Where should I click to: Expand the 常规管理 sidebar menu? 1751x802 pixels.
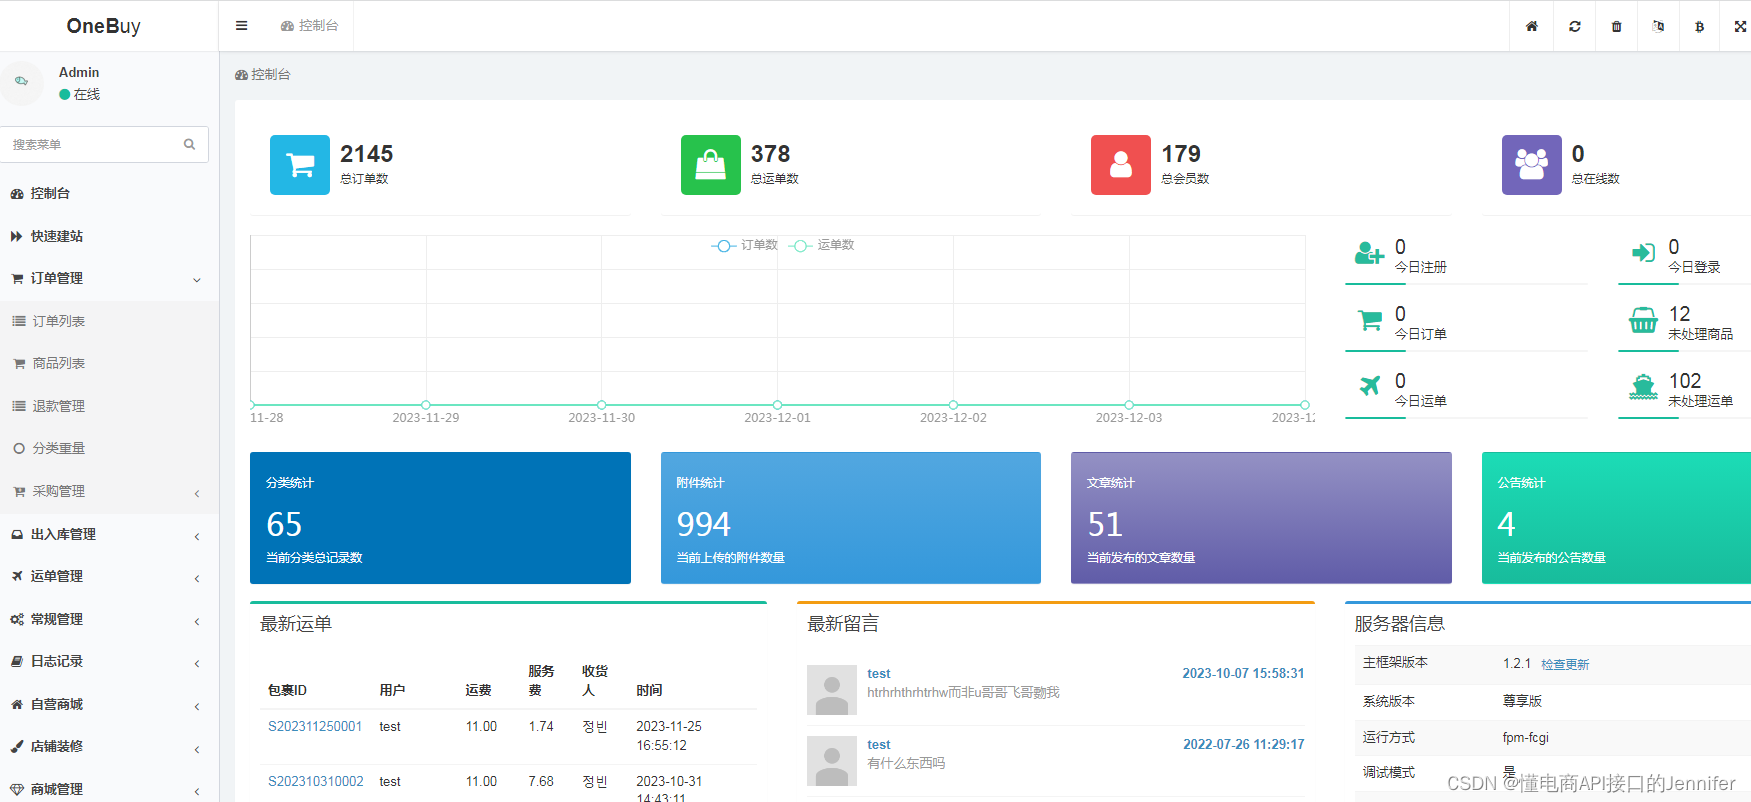[x=109, y=619]
